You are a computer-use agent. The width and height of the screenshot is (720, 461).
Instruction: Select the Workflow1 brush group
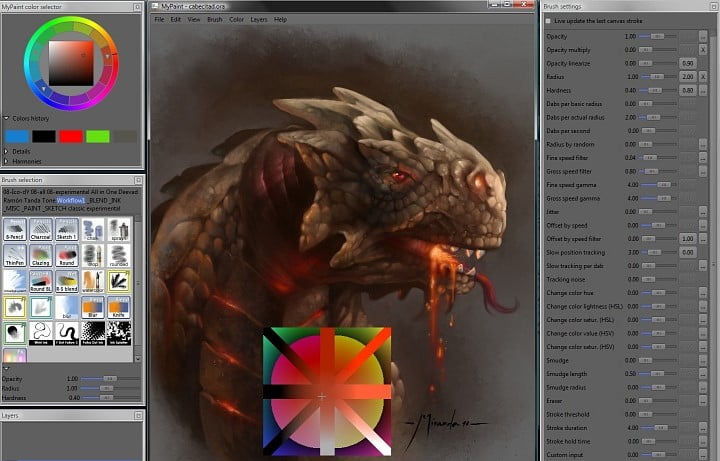(x=71, y=200)
